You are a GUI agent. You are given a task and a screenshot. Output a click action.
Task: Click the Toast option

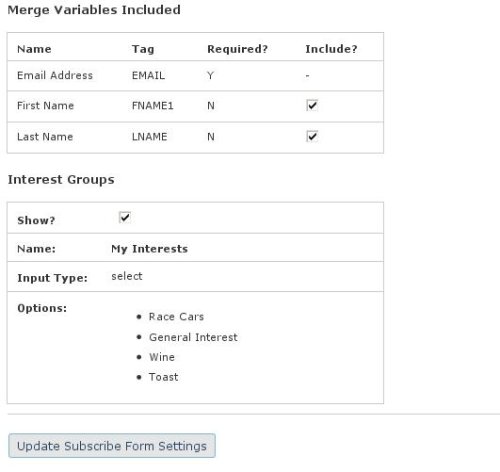[163, 377]
